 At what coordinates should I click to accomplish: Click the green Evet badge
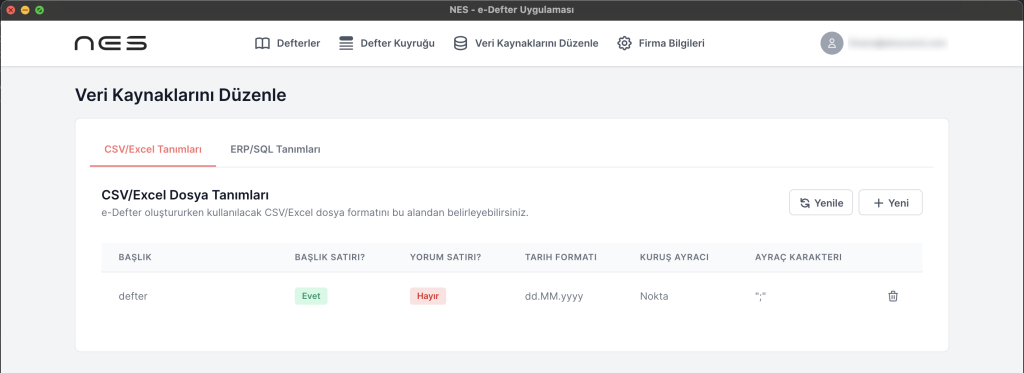[311, 296]
